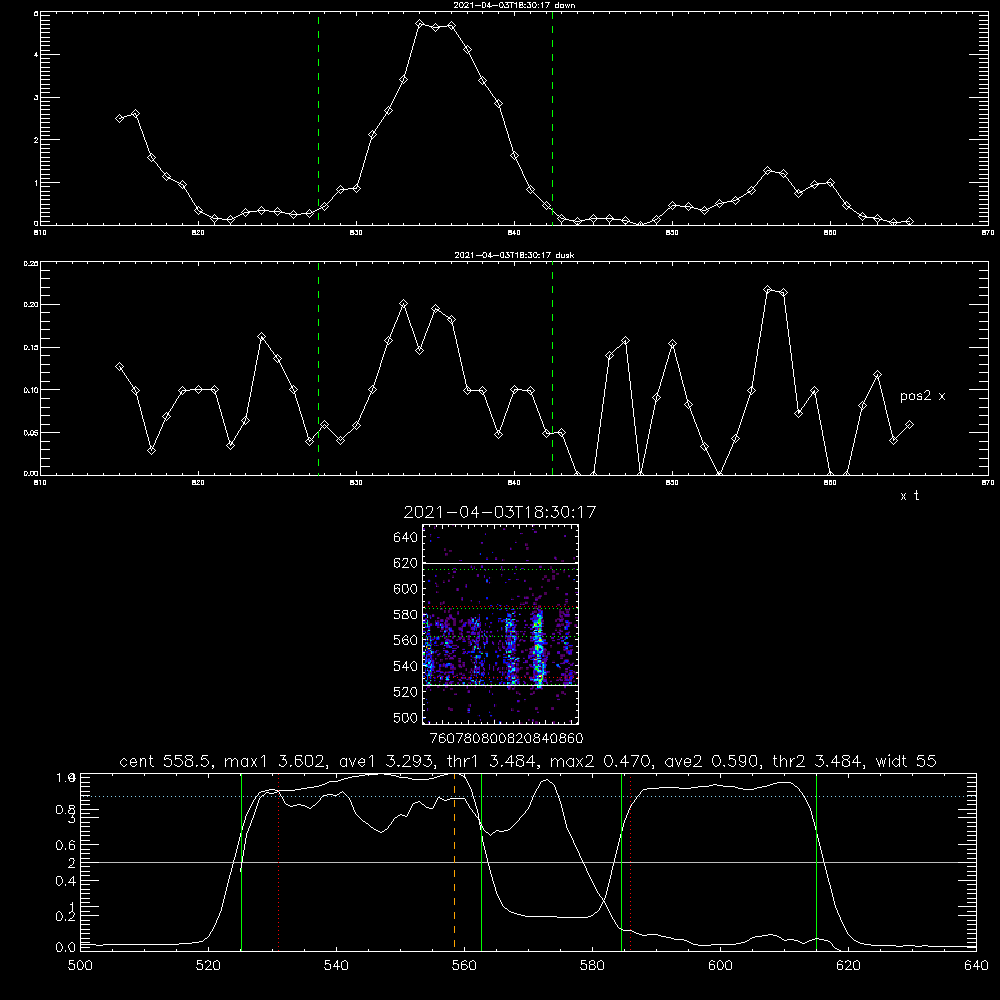Click the solid white horizontal line at level 2
This screenshot has width=1000, height=1000.
click(528, 862)
